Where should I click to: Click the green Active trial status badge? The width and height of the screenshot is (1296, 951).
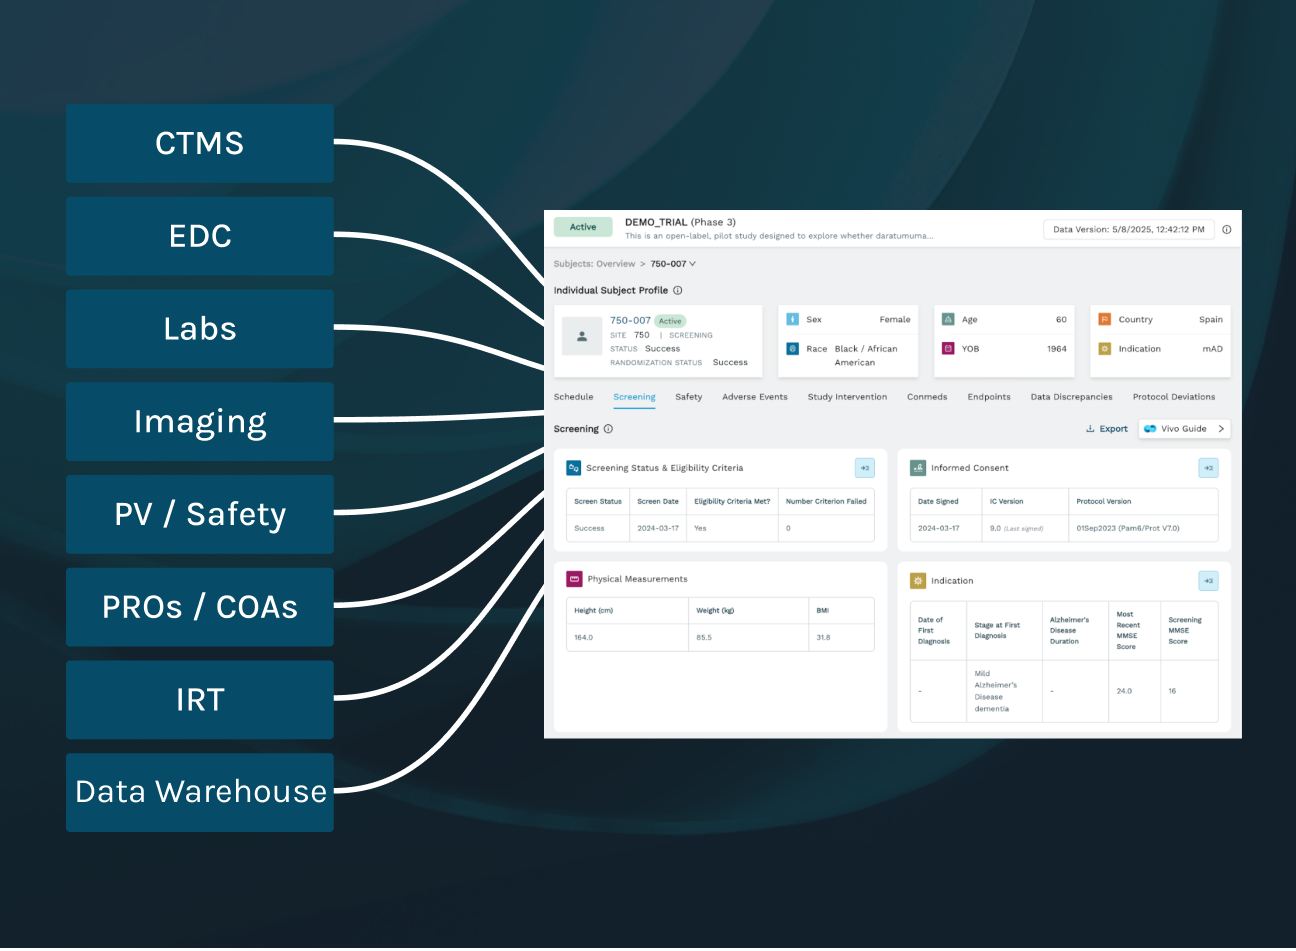[583, 227]
